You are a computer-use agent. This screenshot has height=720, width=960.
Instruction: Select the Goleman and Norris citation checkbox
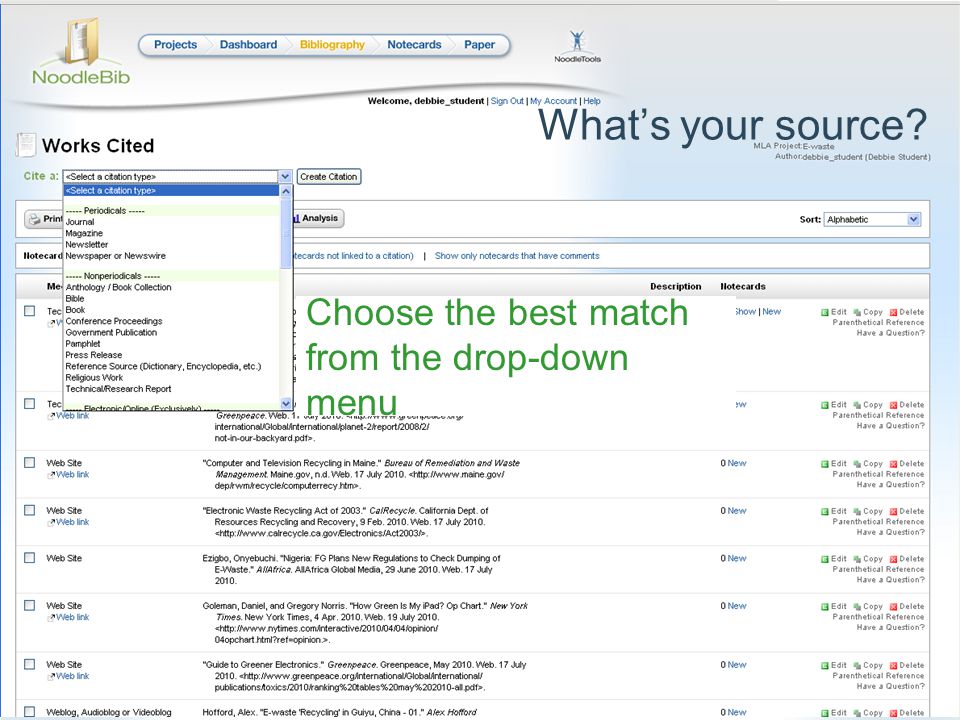point(29,606)
